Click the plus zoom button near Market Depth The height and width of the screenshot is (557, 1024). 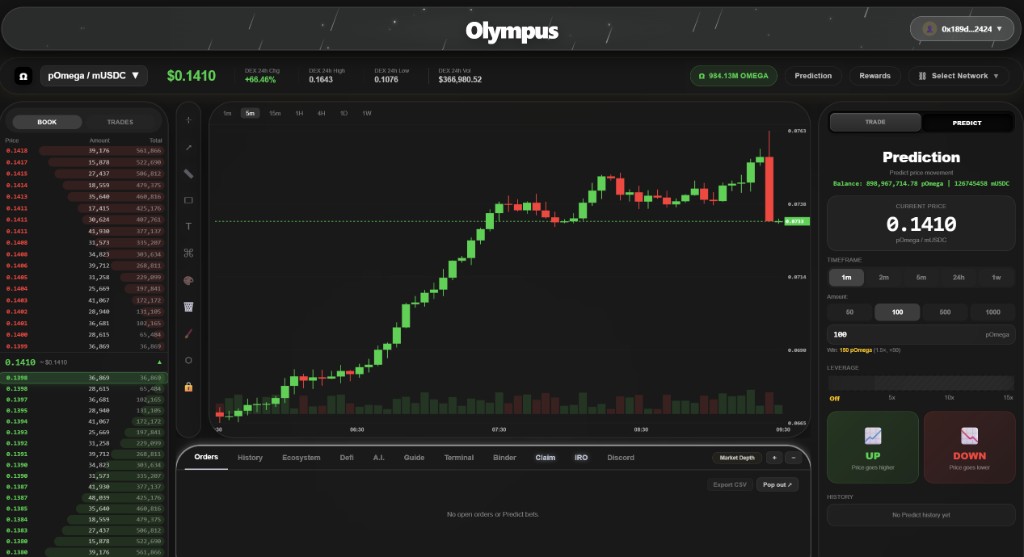tap(774, 458)
